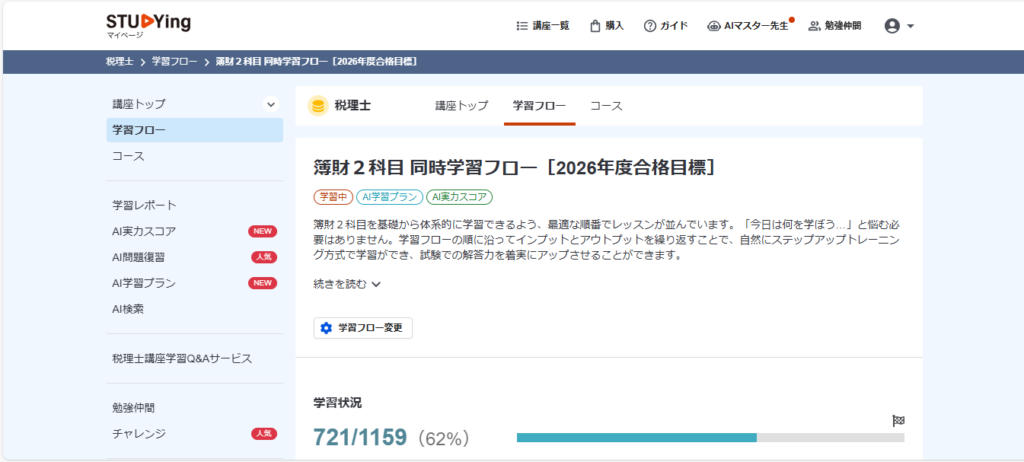Open AI実力スコア in sidebar
Image resolution: width=1024 pixels, height=462 pixels.
144,231
